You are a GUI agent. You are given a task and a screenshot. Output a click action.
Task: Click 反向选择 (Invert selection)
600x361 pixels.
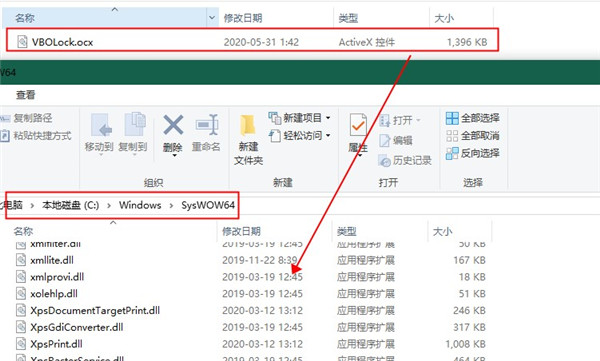(473, 153)
